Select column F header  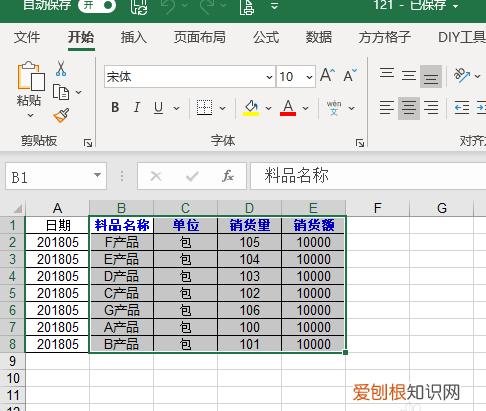coord(377,208)
